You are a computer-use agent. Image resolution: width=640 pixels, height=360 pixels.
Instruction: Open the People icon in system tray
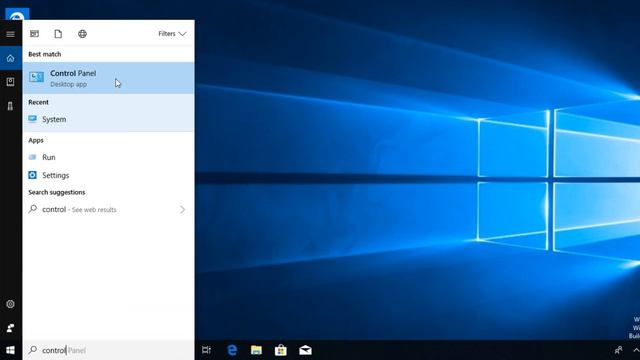click(619, 350)
